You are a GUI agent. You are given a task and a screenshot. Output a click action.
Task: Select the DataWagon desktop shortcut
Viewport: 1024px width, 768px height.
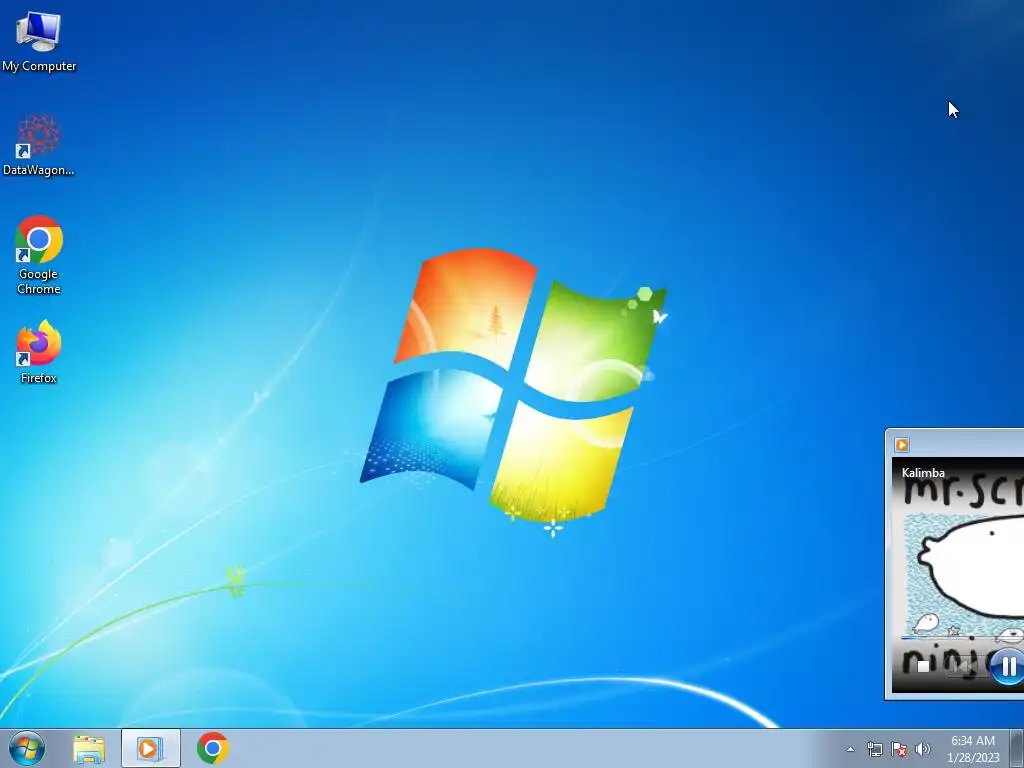point(39,145)
